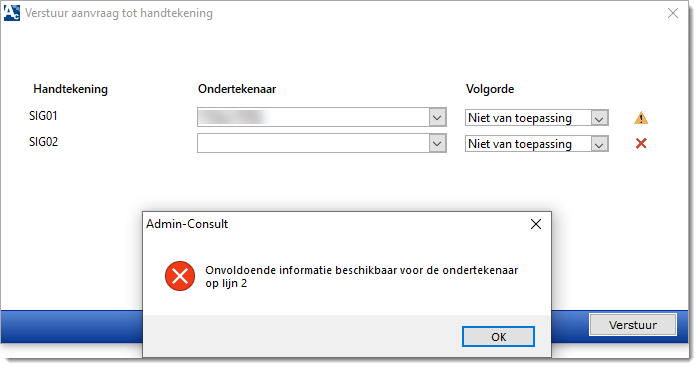Click the red cross icon beside SIG02

coord(641,143)
